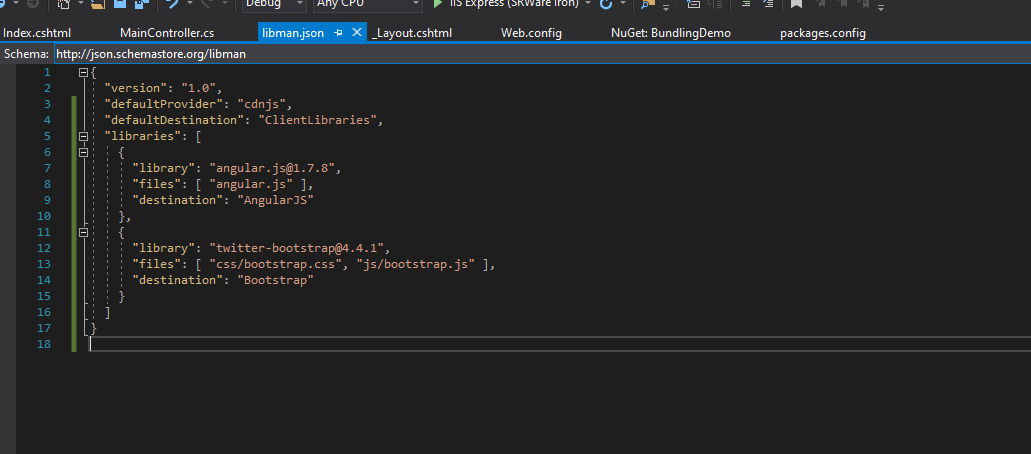Click the New Project toolbar icon

64,4
